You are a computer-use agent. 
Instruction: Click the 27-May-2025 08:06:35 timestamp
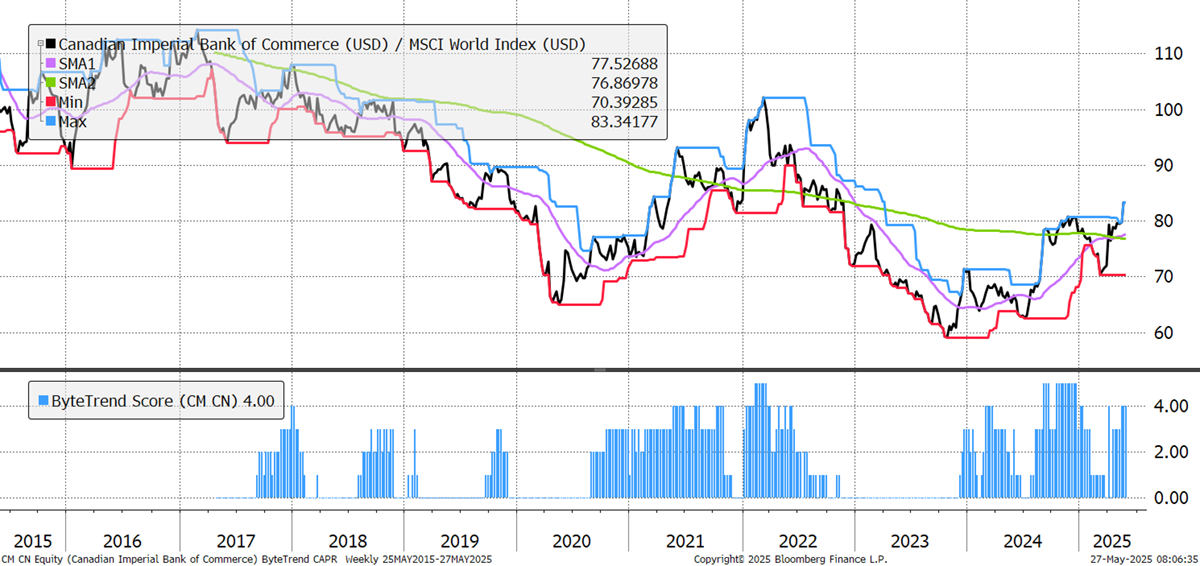(1143, 558)
